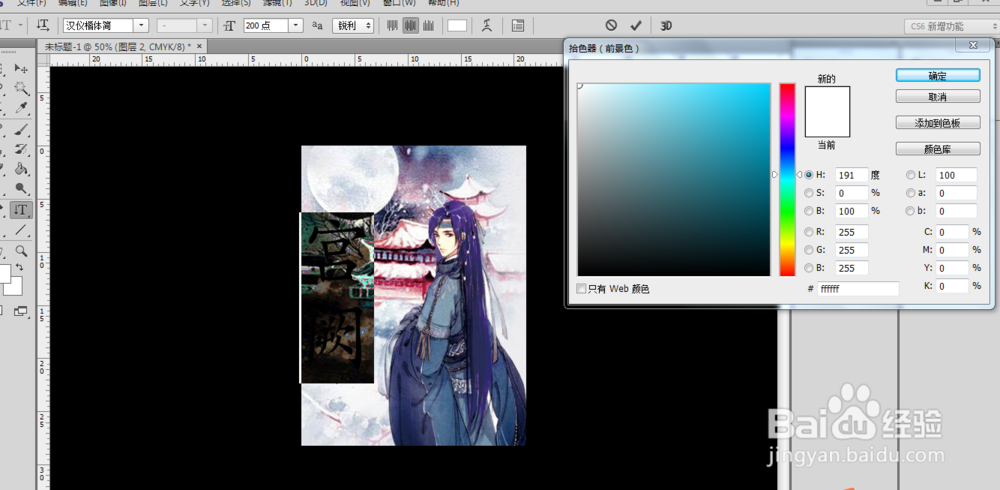This screenshot has height=490, width=1000.
Task: Open the font size dropdown arrow
Action: tap(296, 26)
